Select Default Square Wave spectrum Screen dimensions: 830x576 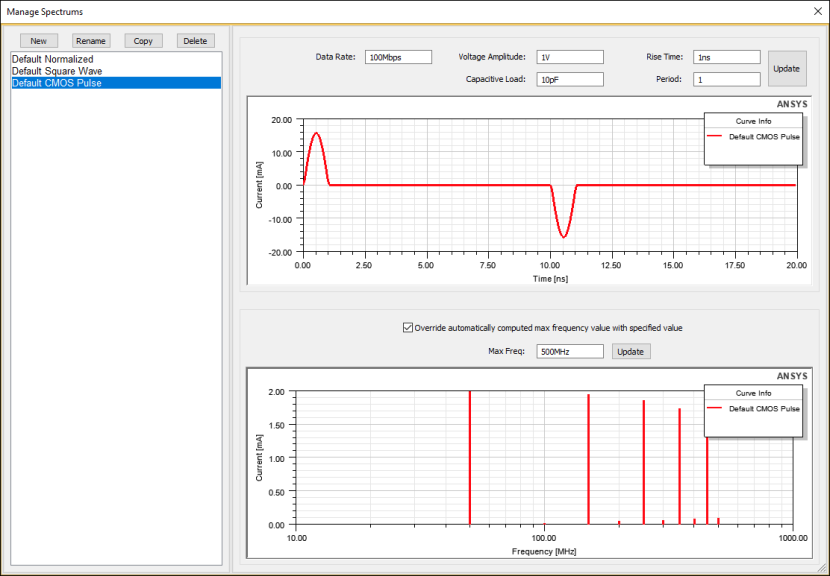point(57,71)
